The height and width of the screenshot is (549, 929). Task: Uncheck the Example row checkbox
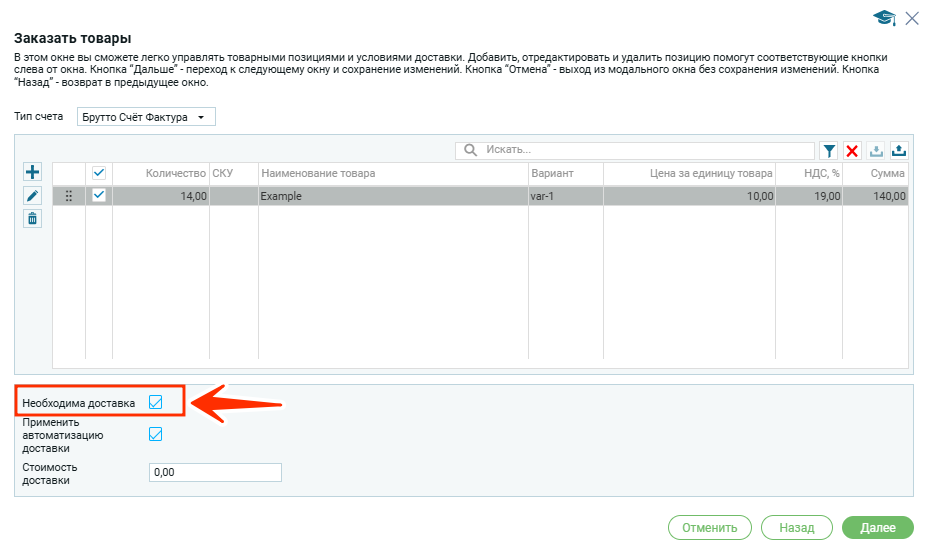[x=99, y=196]
